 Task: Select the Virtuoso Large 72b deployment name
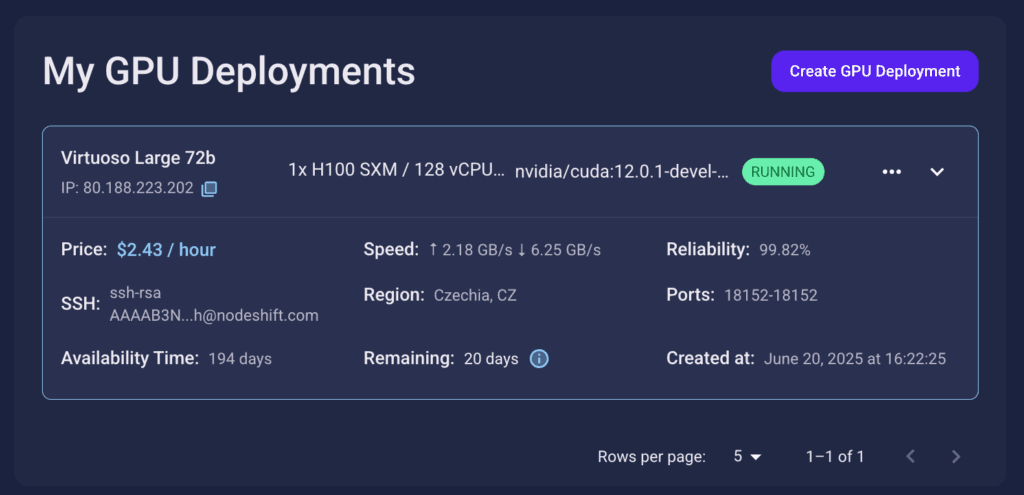pos(138,157)
